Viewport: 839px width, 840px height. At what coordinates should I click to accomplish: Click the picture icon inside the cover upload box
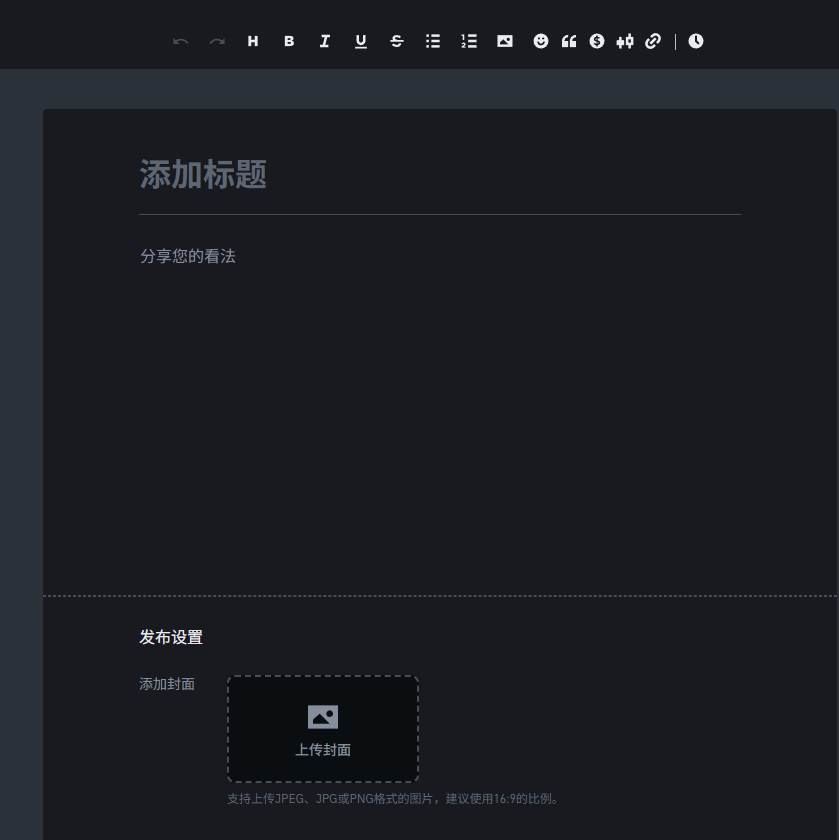(323, 717)
